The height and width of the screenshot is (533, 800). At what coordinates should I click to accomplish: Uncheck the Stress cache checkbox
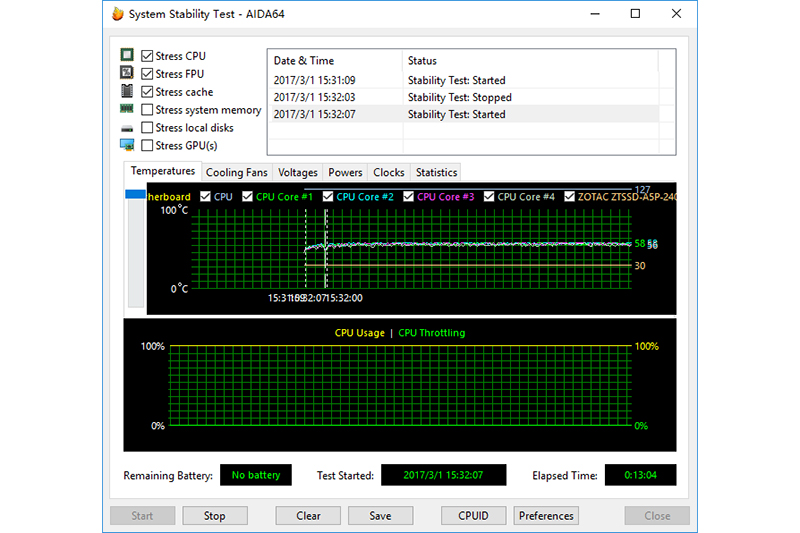(x=147, y=92)
